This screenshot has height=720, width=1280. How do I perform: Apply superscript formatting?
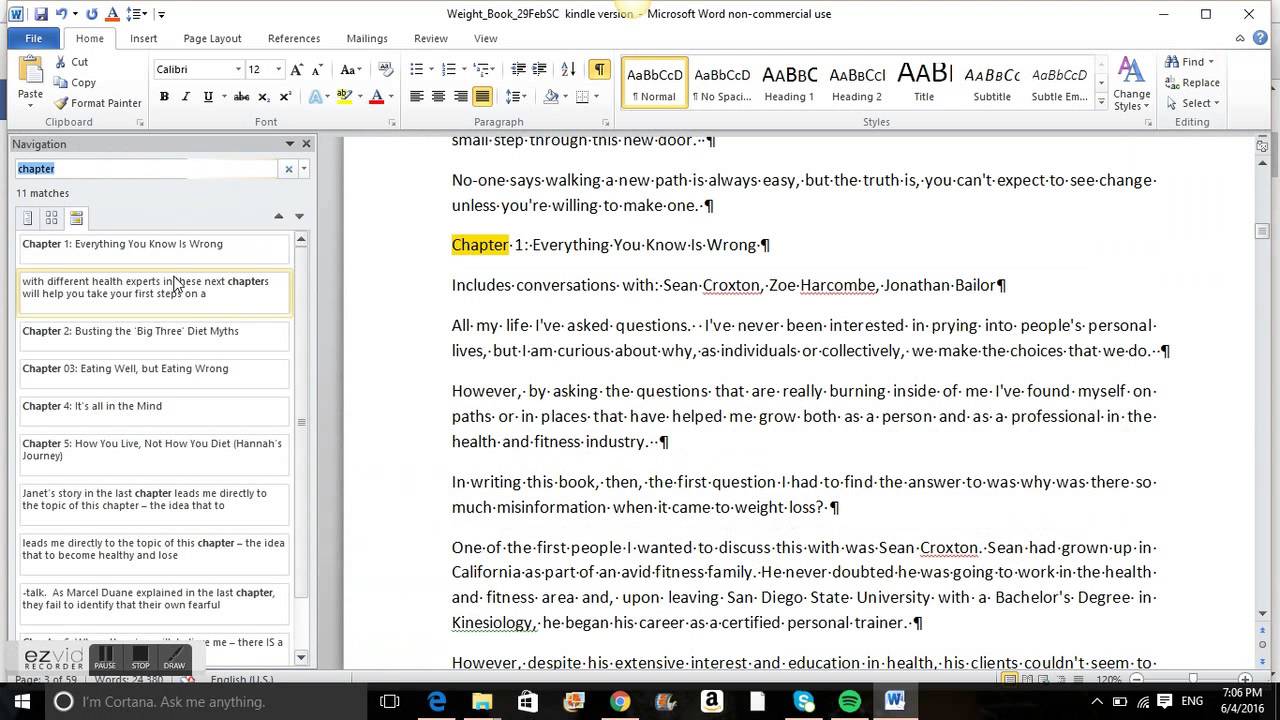[x=286, y=97]
